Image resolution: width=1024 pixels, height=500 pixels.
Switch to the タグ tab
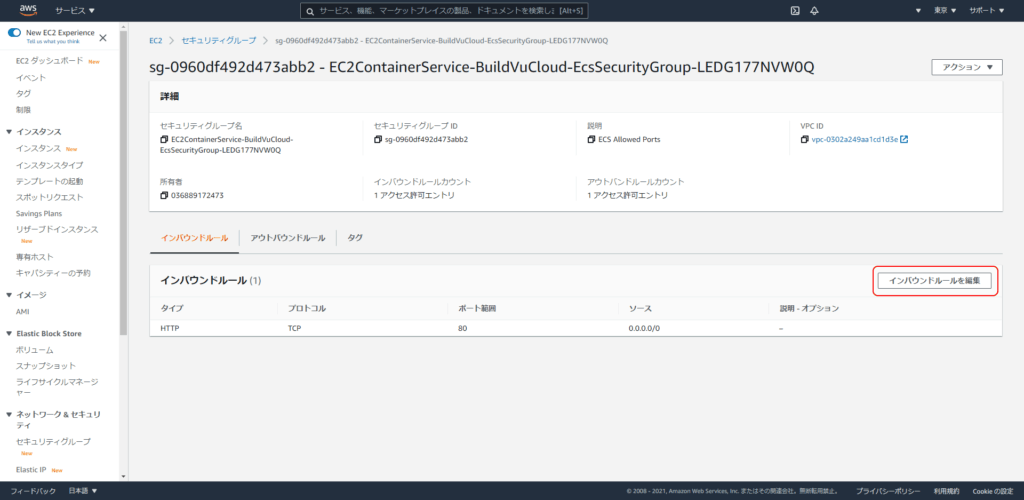pyautogui.click(x=355, y=238)
